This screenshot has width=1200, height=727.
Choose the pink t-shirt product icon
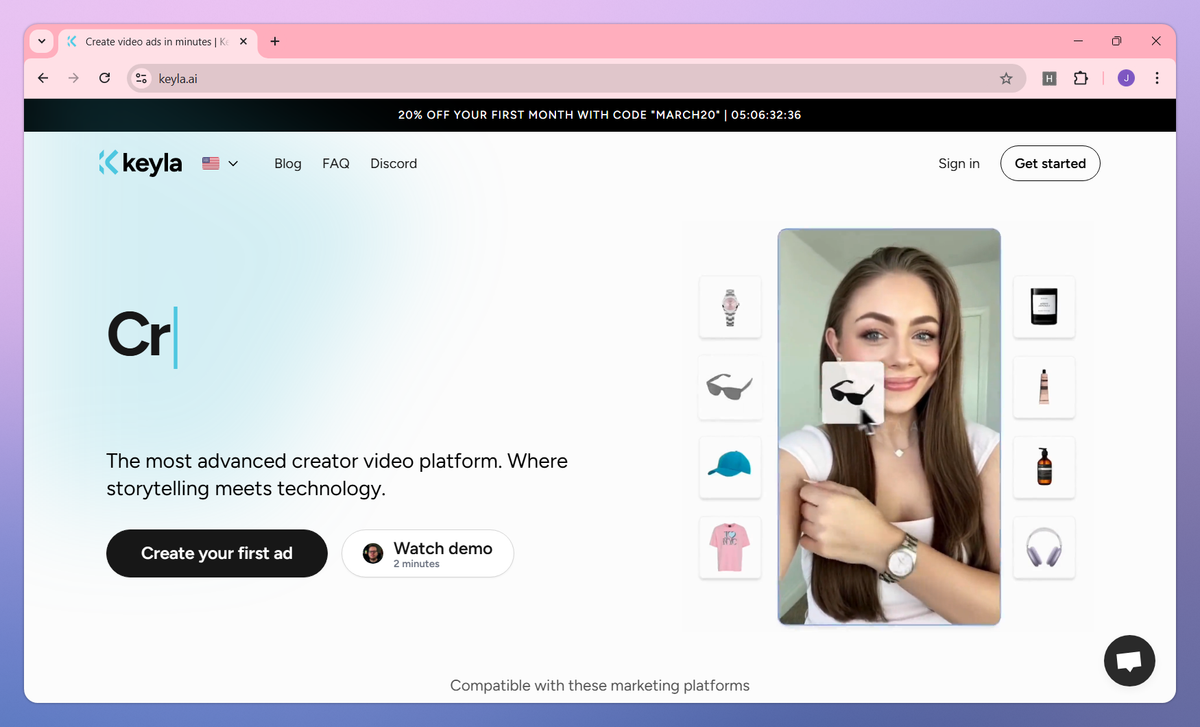point(730,547)
